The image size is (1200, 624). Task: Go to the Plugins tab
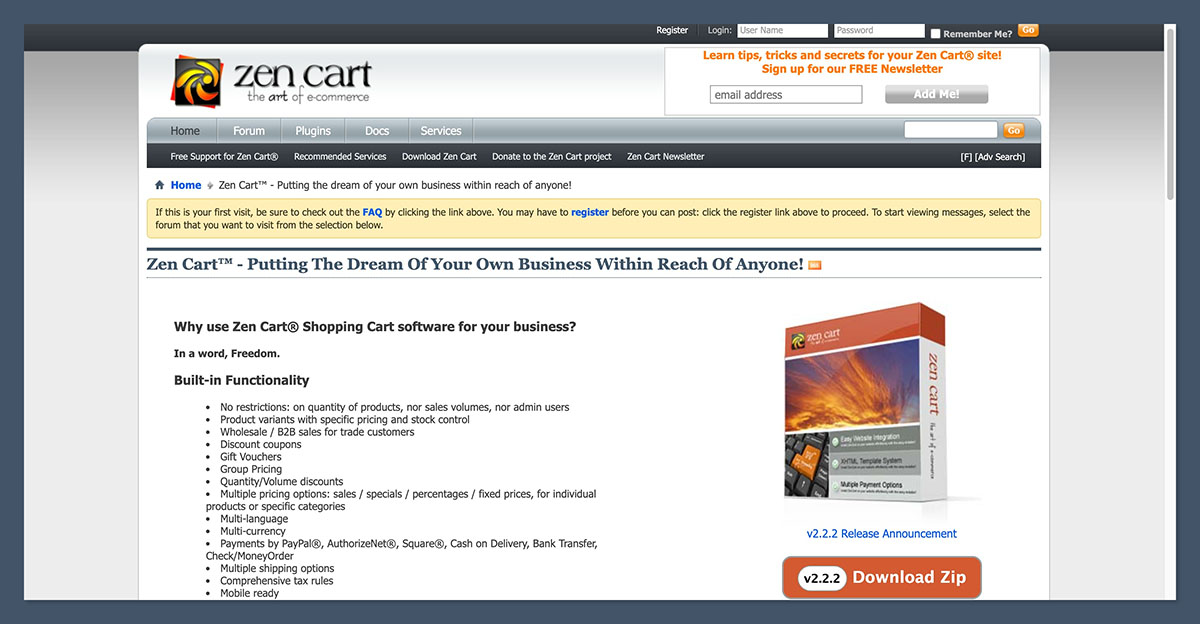(x=313, y=131)
